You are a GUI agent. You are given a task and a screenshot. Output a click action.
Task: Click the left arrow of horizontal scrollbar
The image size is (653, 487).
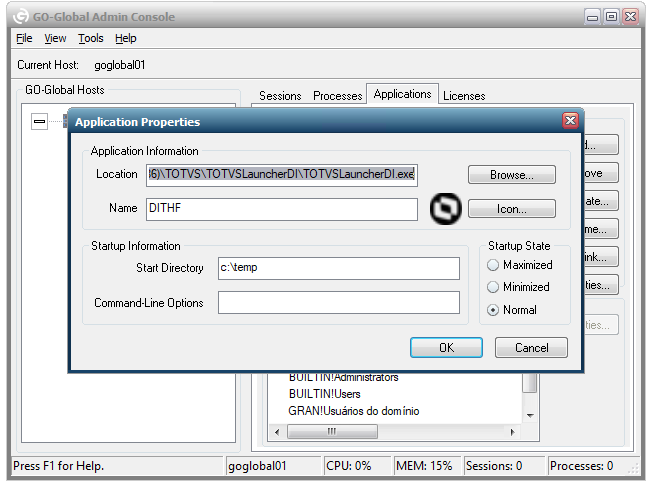[x=277, y=432]
